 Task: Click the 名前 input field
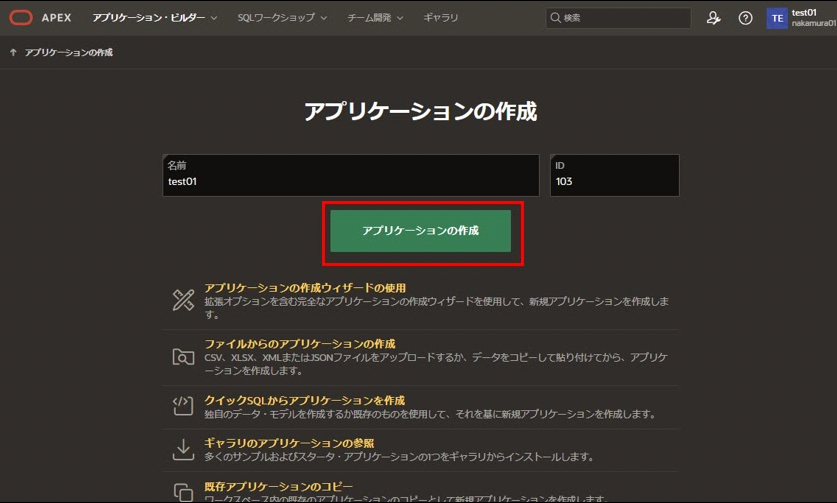point(350,182)
